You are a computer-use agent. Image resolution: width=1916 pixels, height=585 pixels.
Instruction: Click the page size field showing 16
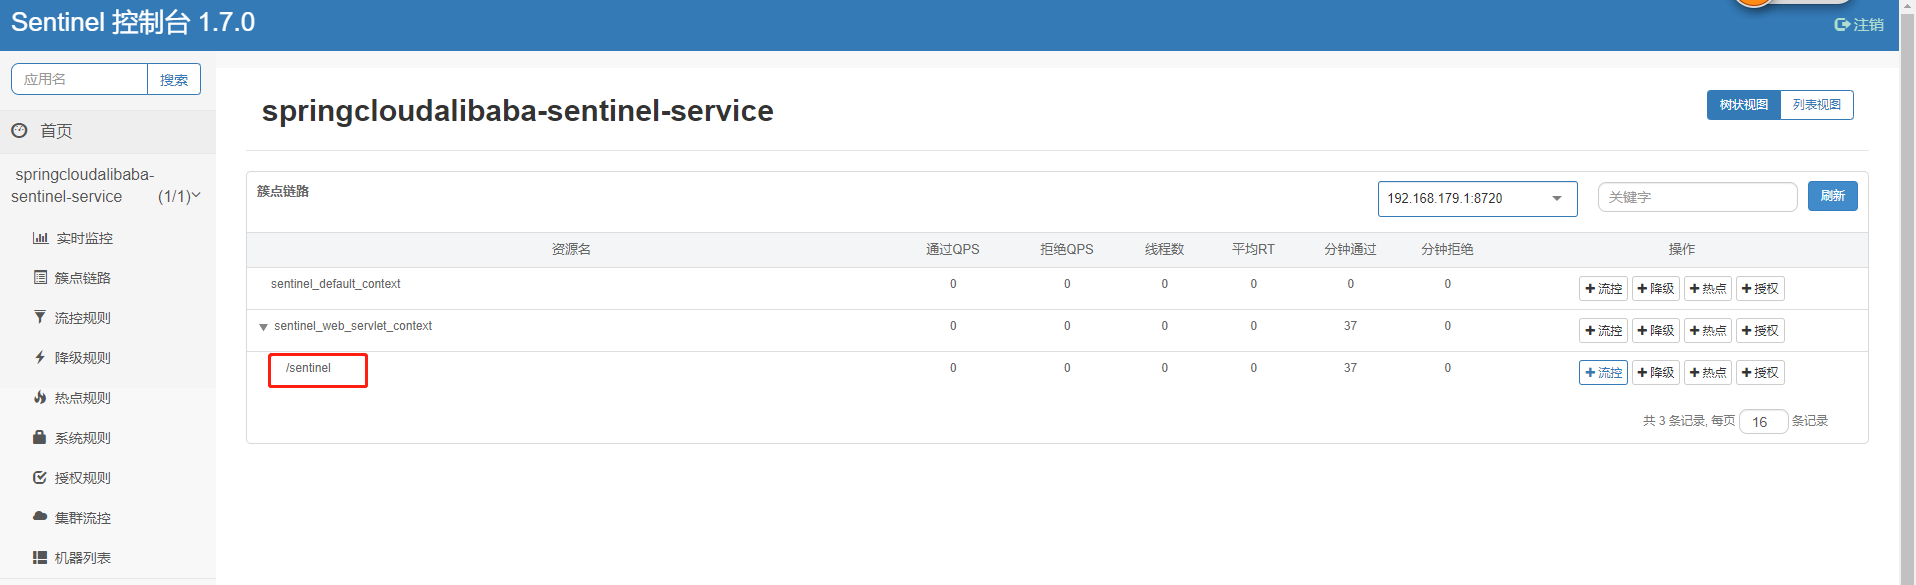[x=1763, y=422]
